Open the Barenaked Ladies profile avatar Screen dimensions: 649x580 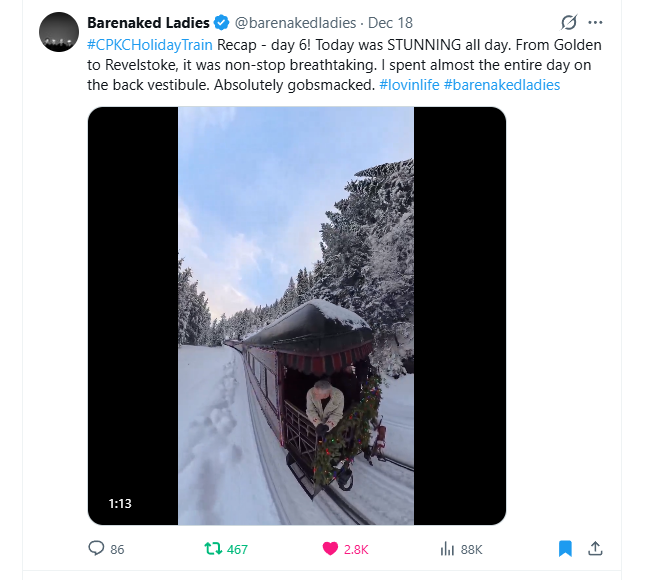59,32
